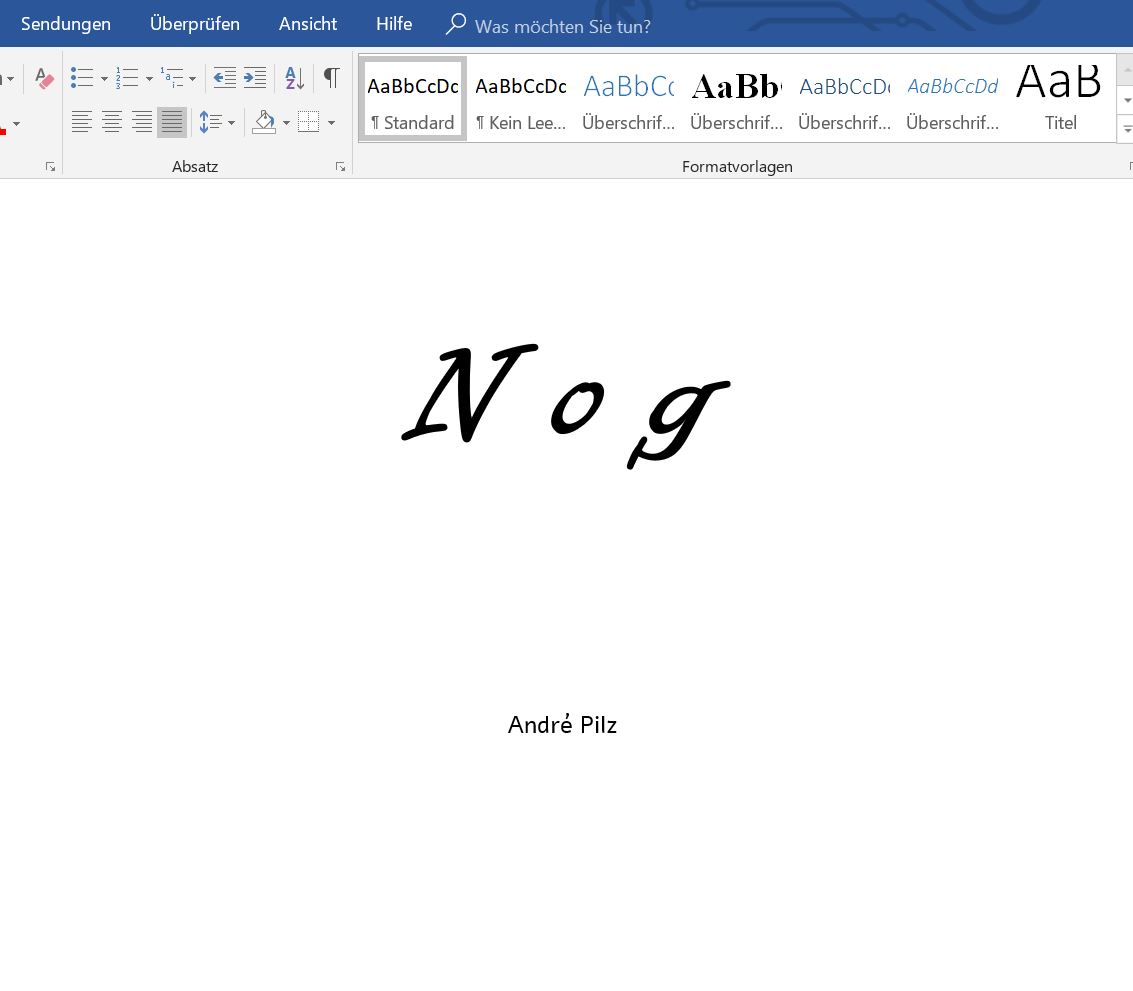Image resolution: width=1133 pixels, height=991 pixels.
Task: Align text right
Action: [x=142, y=122]
